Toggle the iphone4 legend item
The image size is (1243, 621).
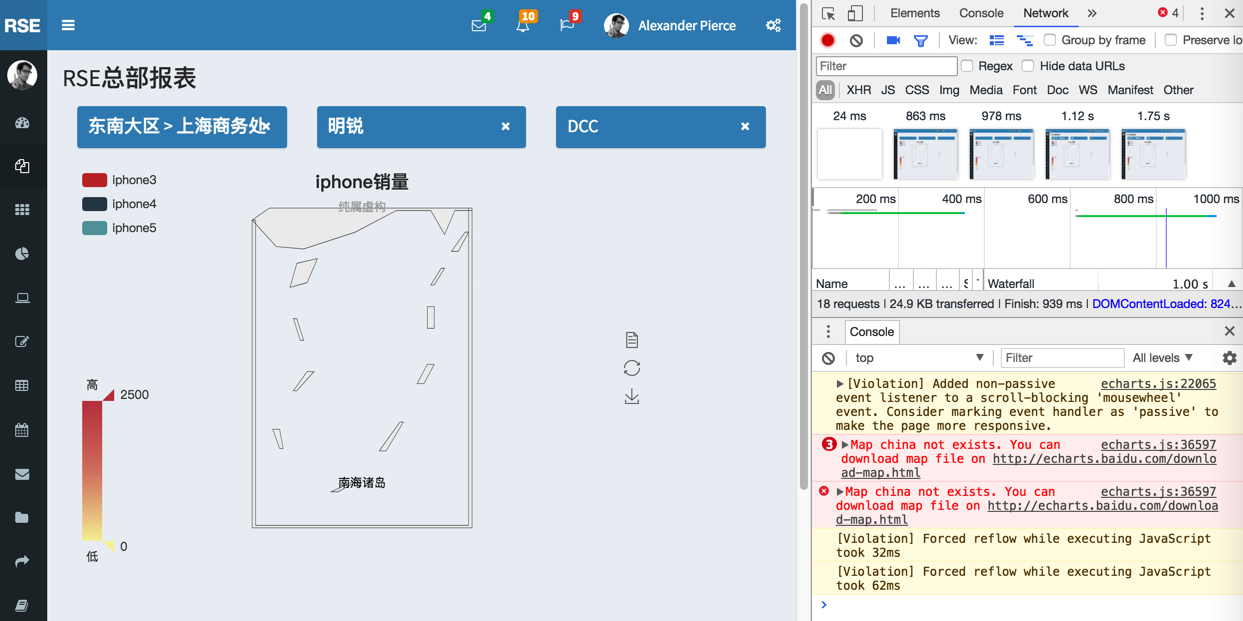click(x=119, y=204)
